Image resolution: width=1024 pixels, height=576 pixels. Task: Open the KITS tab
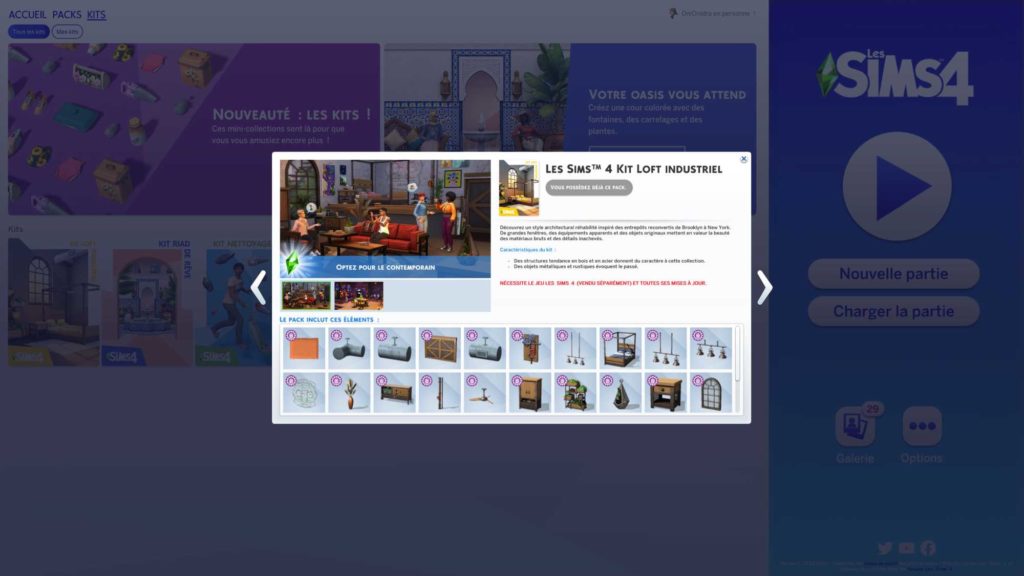click(97, 14)
